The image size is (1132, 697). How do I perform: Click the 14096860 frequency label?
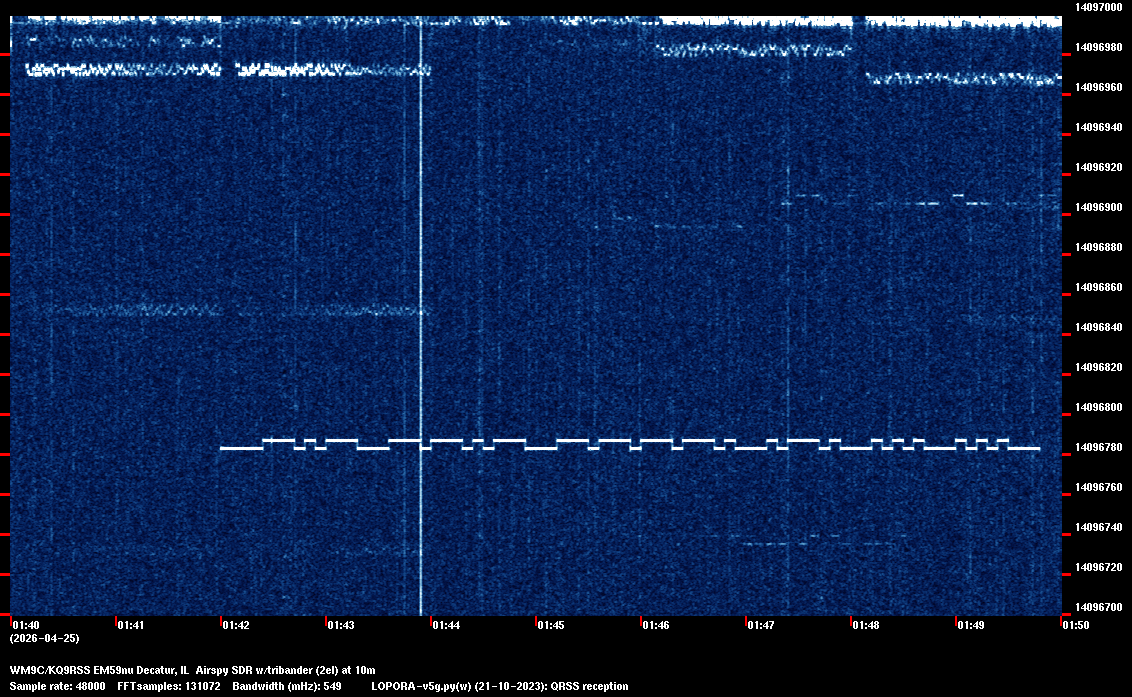point(1098,287)
